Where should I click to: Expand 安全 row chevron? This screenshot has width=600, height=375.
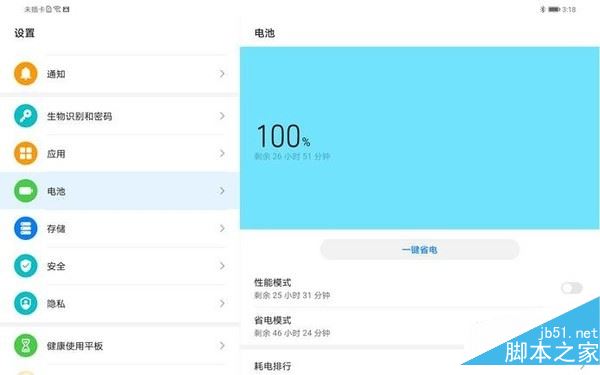click(222, 266)
